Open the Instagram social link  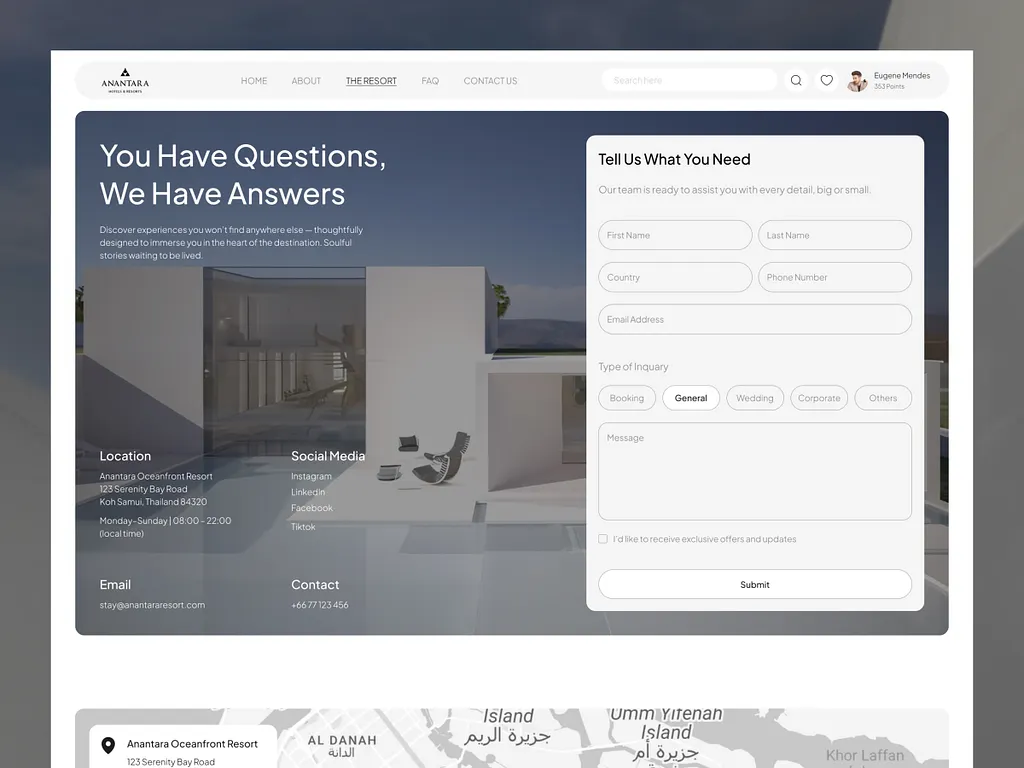click(311, 477)
